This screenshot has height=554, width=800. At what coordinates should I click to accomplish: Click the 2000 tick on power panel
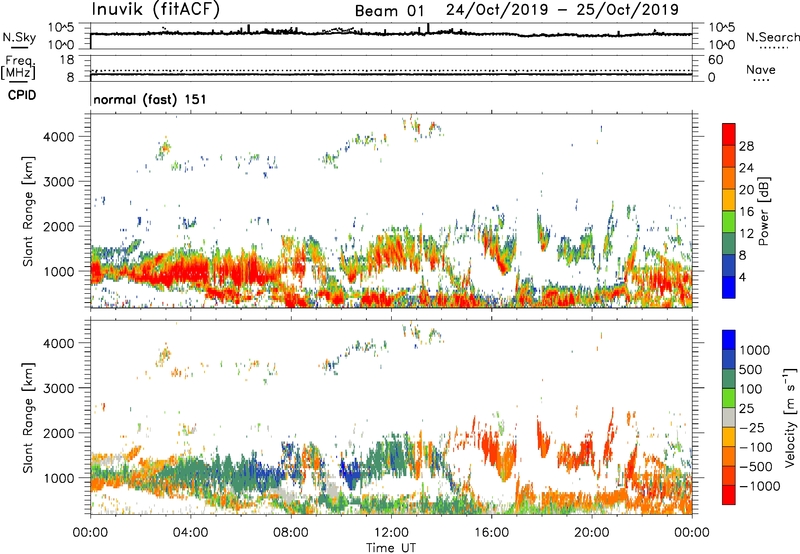59,226
